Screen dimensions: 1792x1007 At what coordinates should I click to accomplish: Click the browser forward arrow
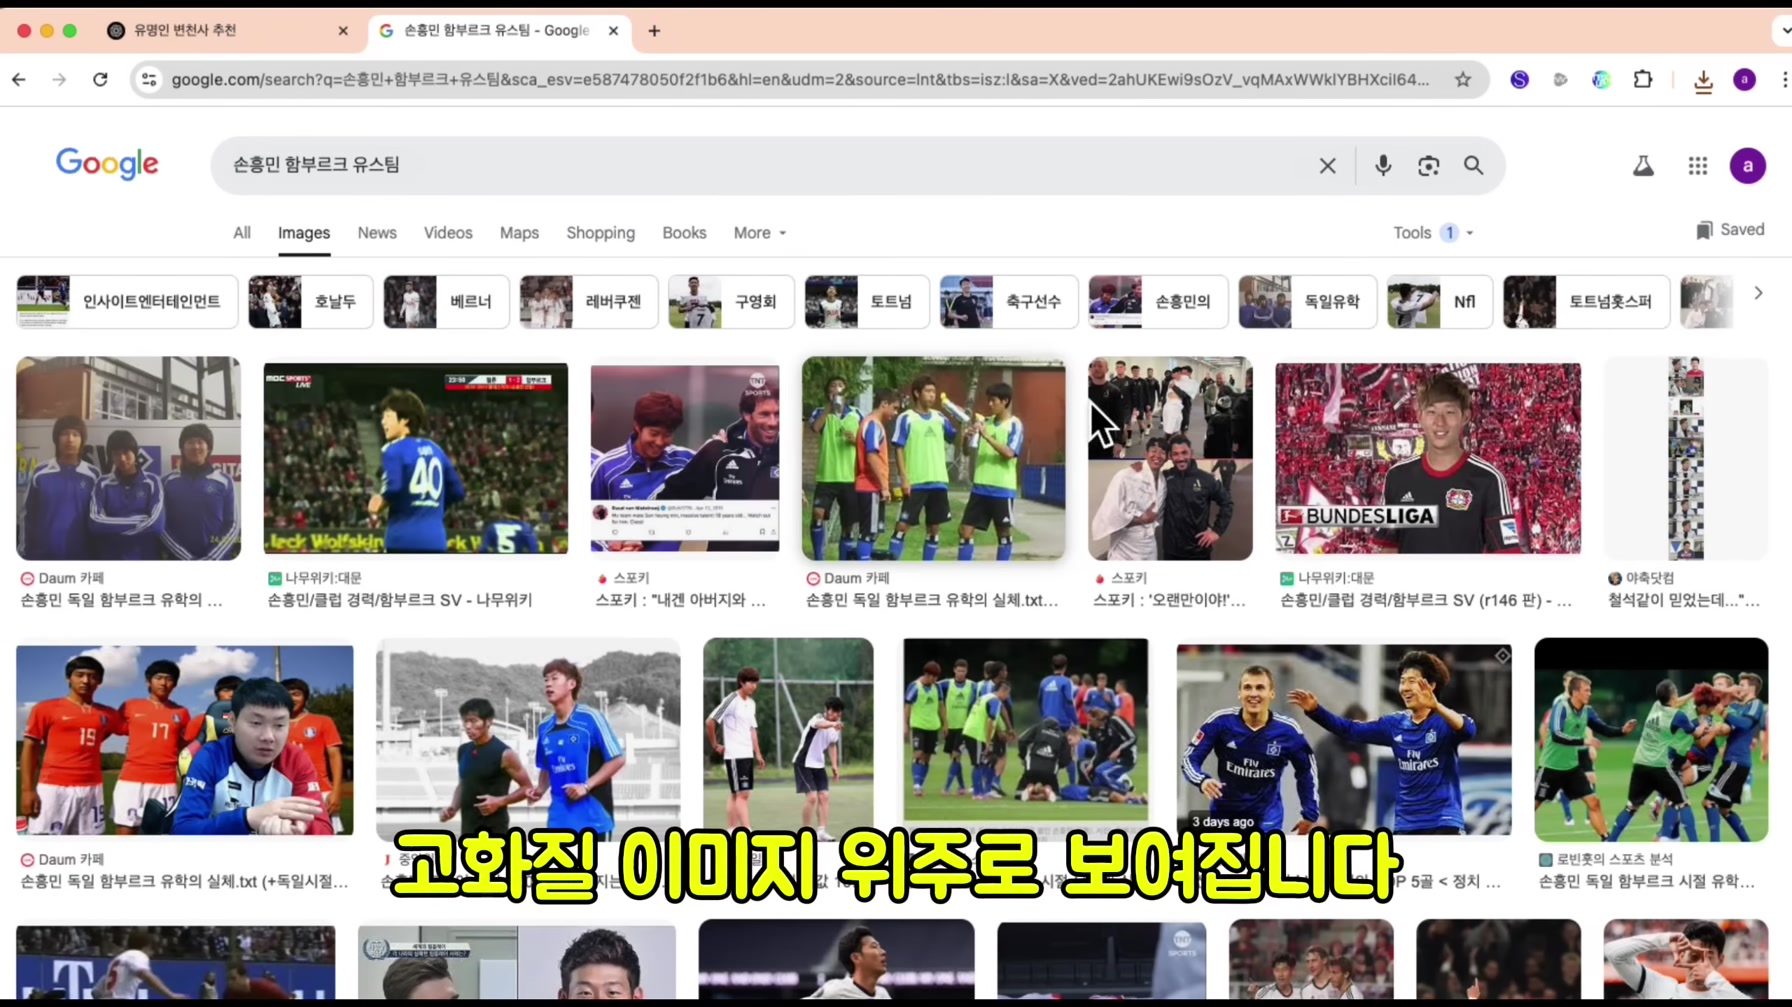(x=59, y=80)
